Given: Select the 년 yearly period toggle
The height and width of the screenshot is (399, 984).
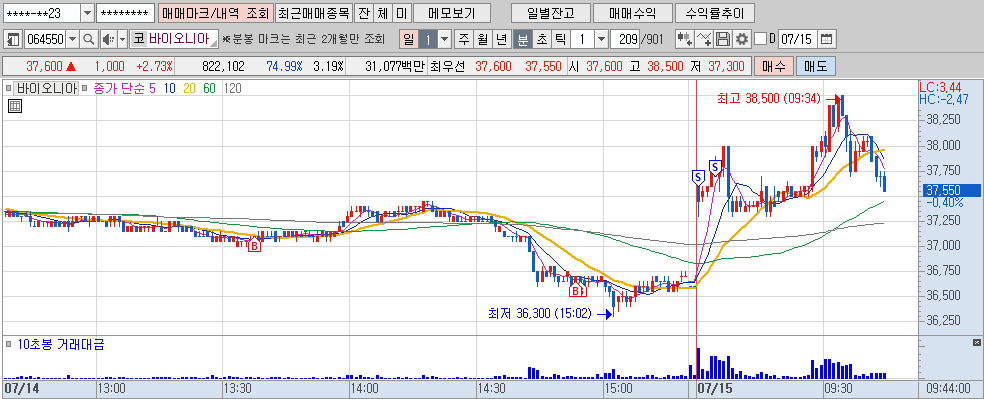Looking at the screenshot, I should click(501, 39).
